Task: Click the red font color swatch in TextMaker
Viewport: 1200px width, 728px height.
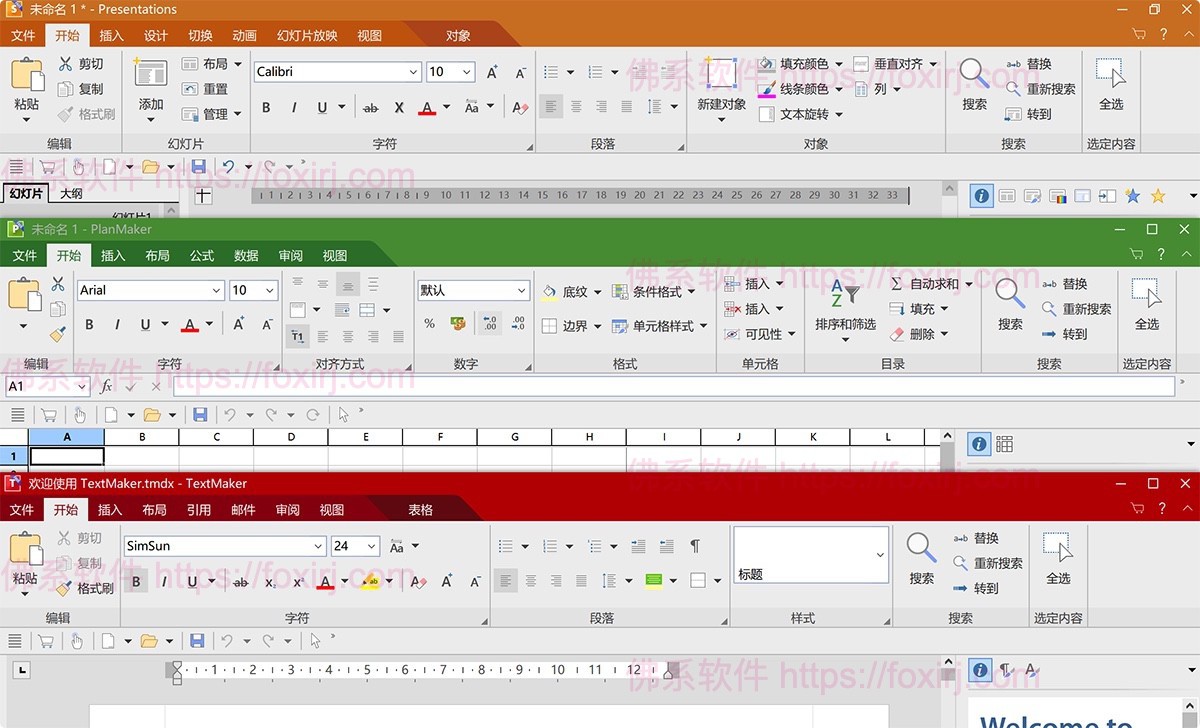Action: (324, 582)
